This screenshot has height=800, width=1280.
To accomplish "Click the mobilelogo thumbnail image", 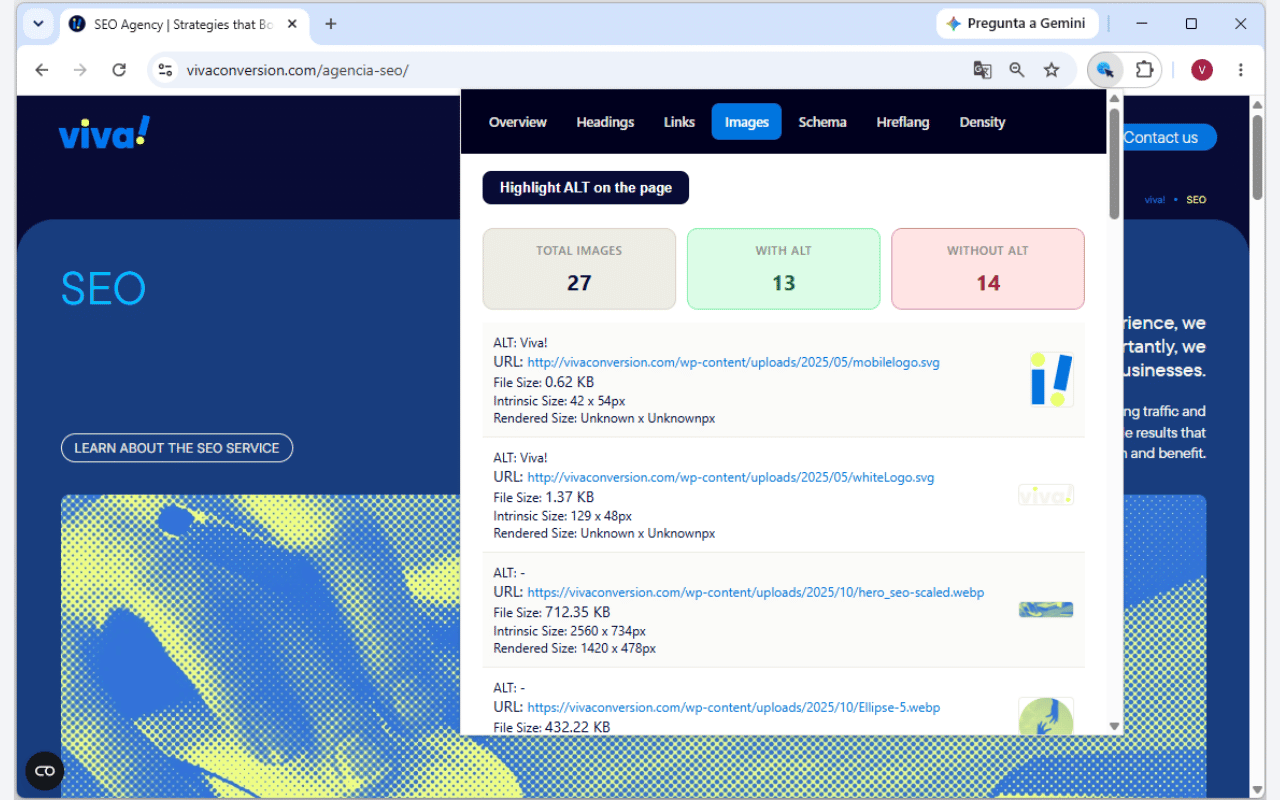I will pos(1051,380).
